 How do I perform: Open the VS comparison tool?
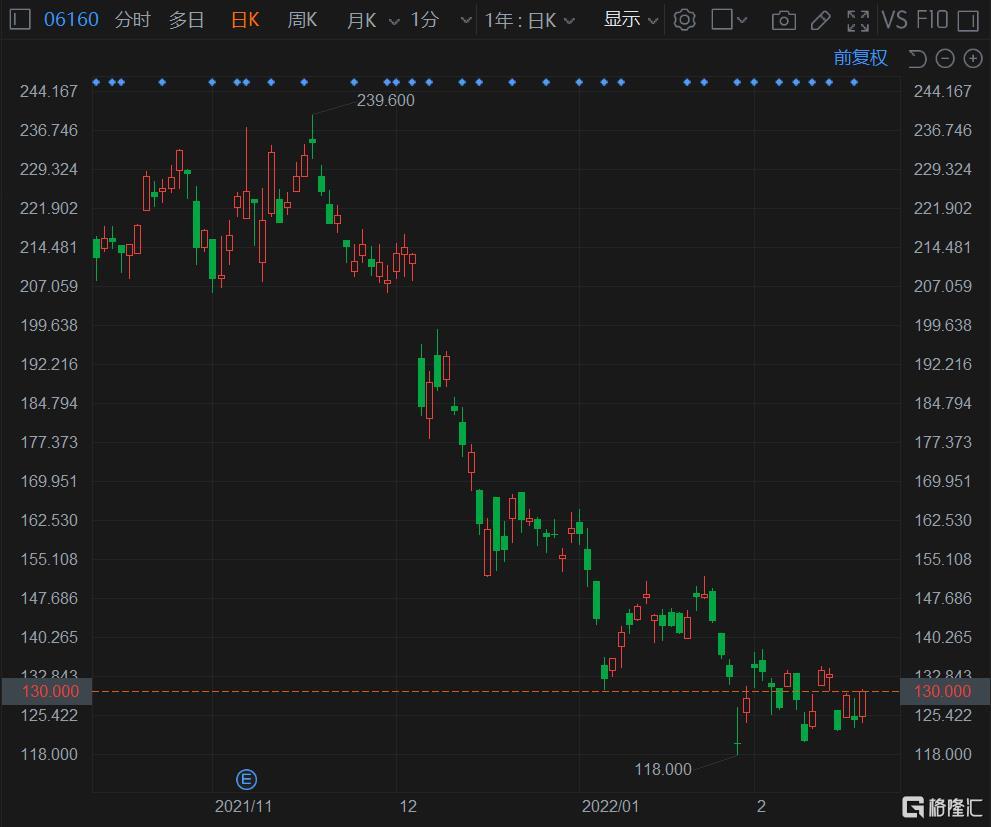pos(894,20)
